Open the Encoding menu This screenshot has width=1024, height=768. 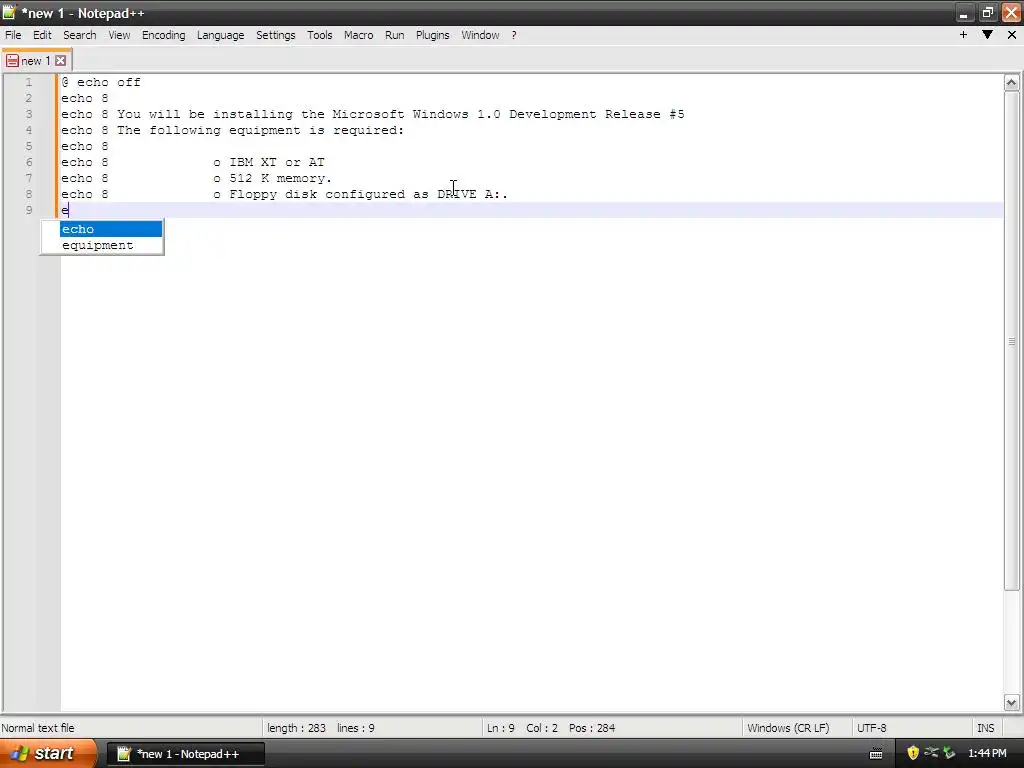[163, 35]
